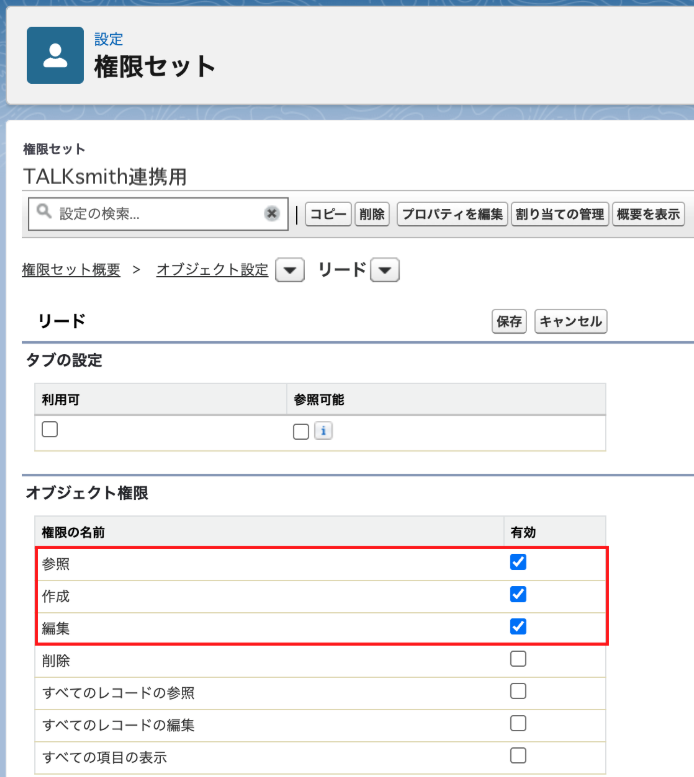
Task: Enable すべての項目の表示 checkbox
Action: (518, 756)
